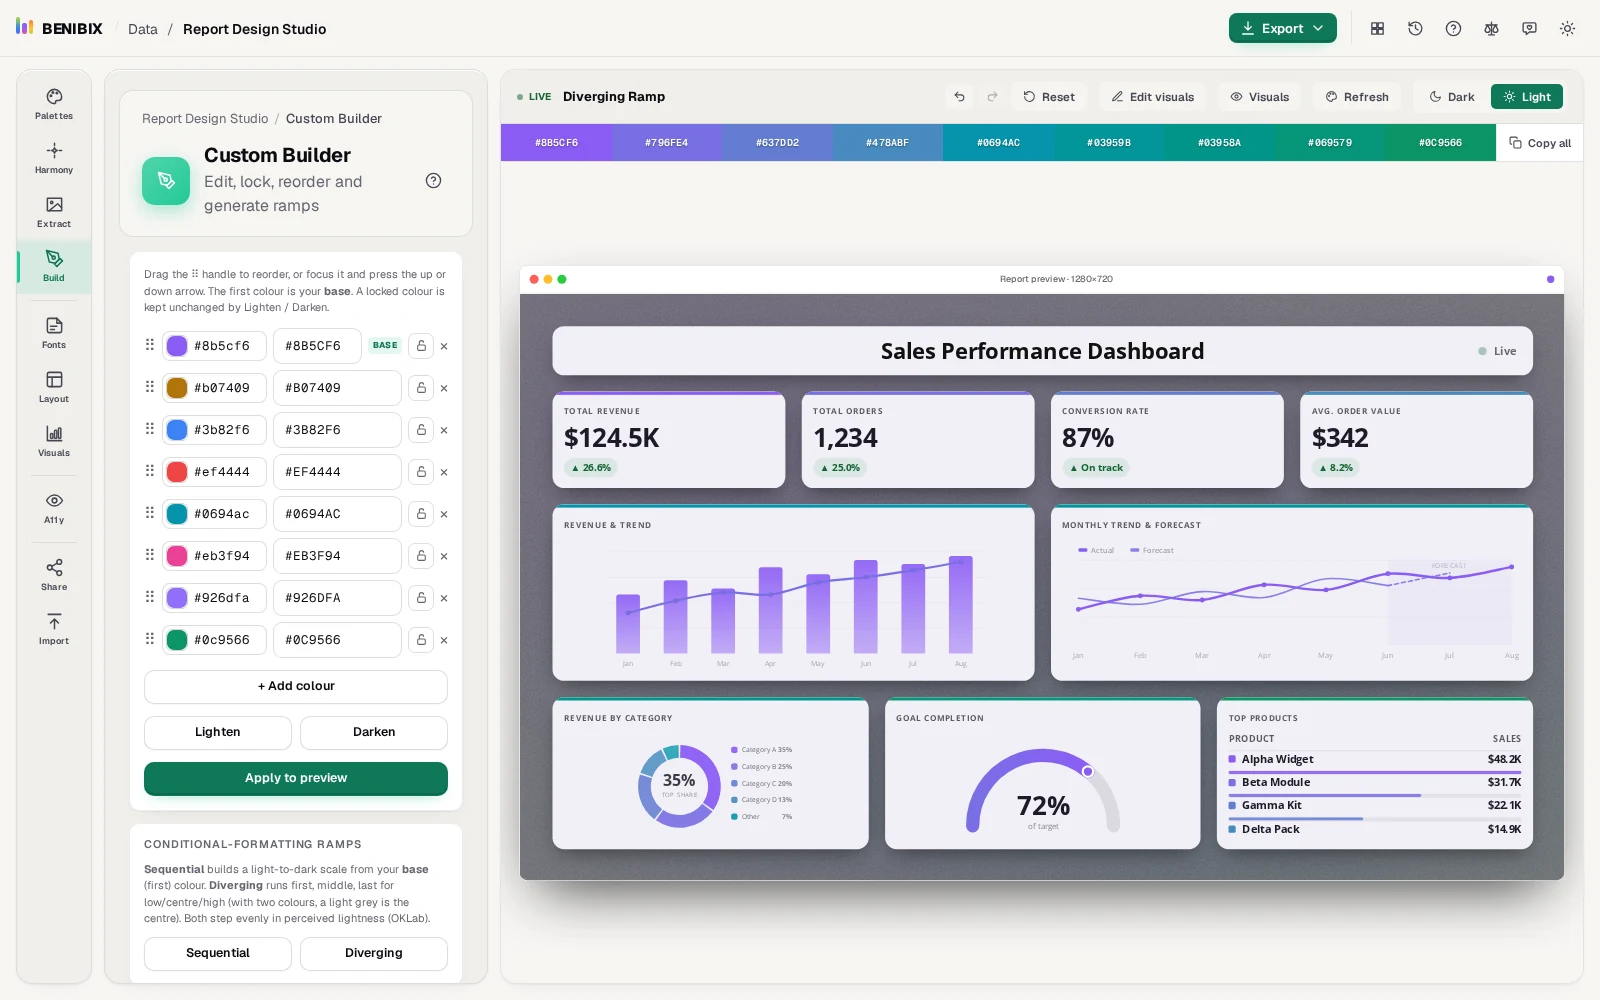The width and height of the screenshot is (1600, 1000).
Task: Open the A11y accessibility section
Action: click(x=54, y=508)
